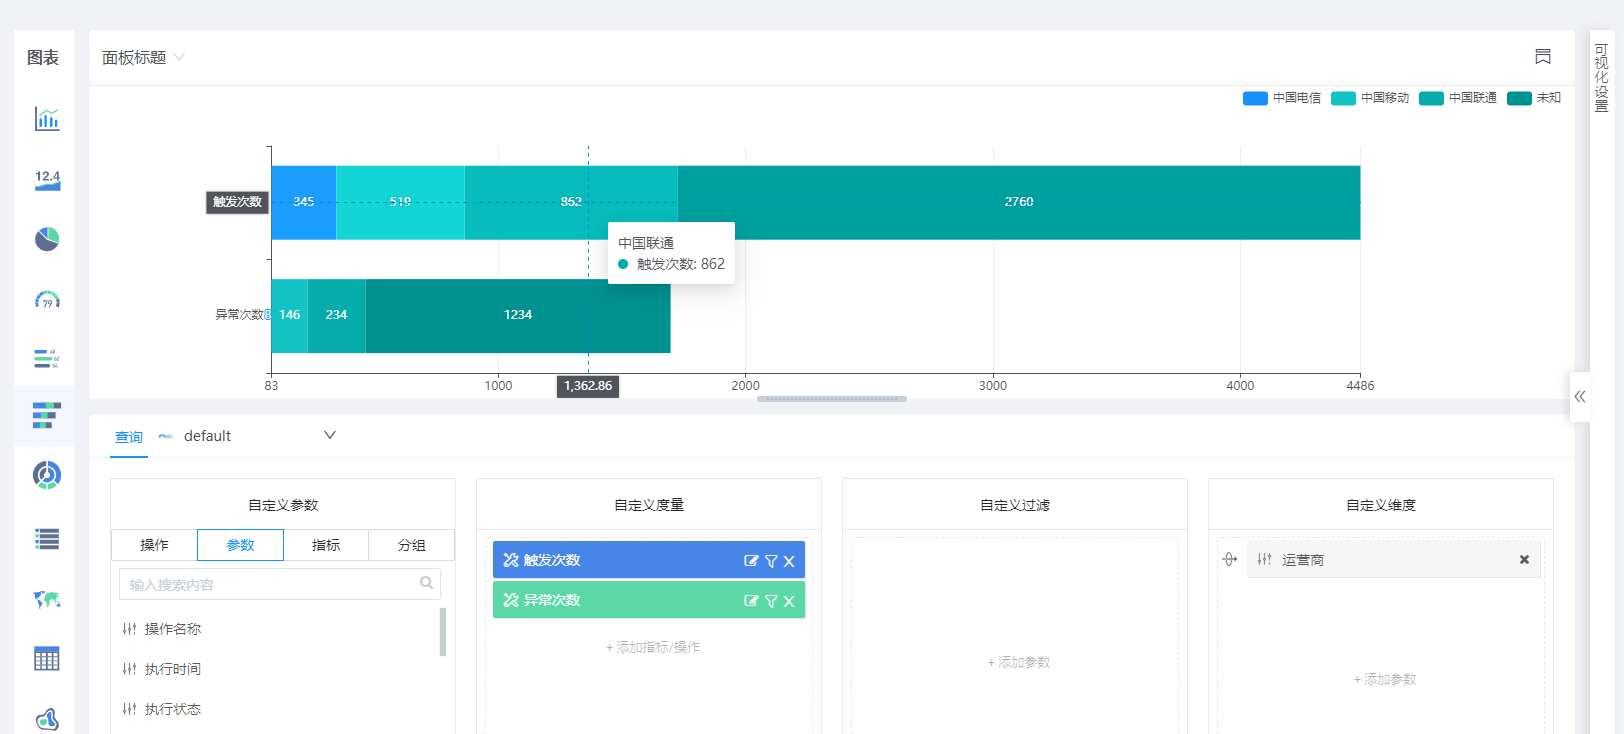Select the 异常次数 measure chip
The image size is (1624, 734).
(649, 600)
